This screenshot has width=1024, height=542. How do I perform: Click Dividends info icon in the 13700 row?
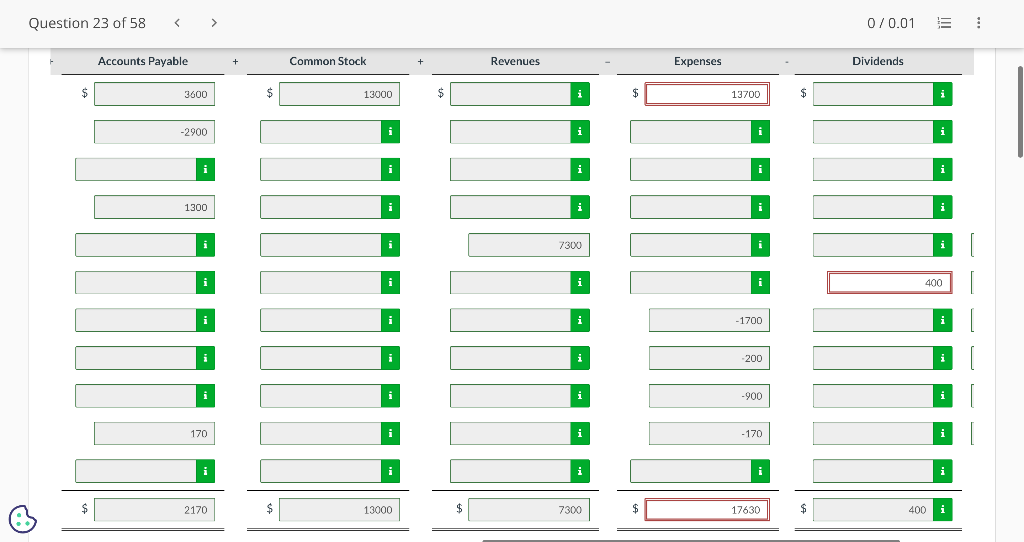point(942,94)
